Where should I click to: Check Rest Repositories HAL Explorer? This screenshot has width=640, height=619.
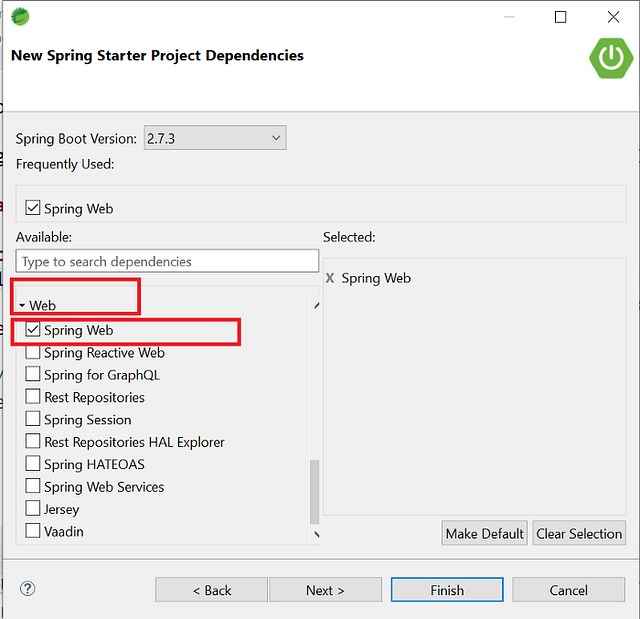point(33,441)
